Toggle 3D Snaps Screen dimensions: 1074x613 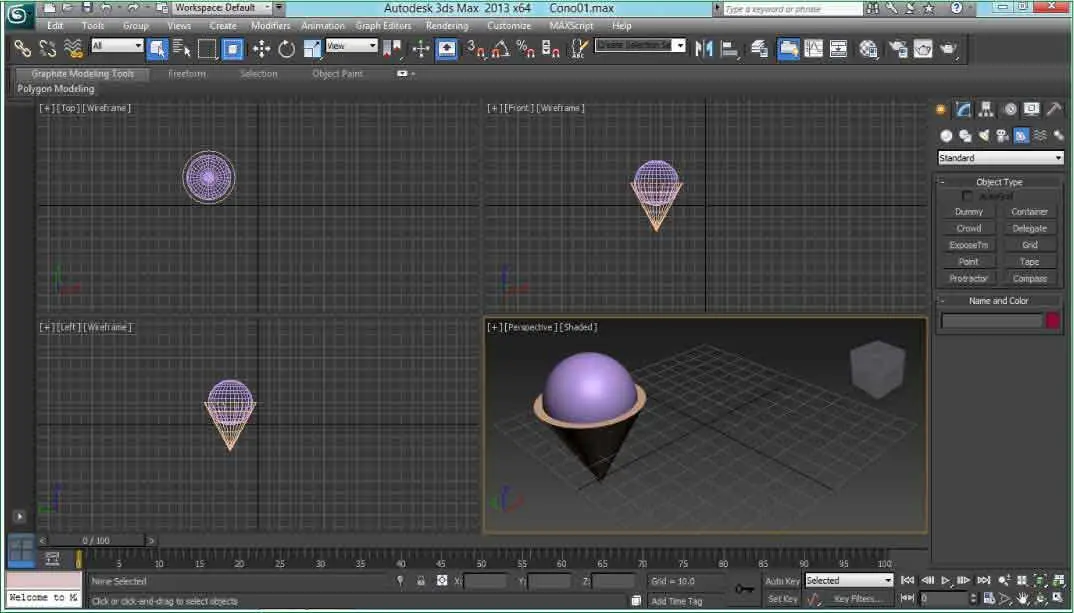coord(475,49)
